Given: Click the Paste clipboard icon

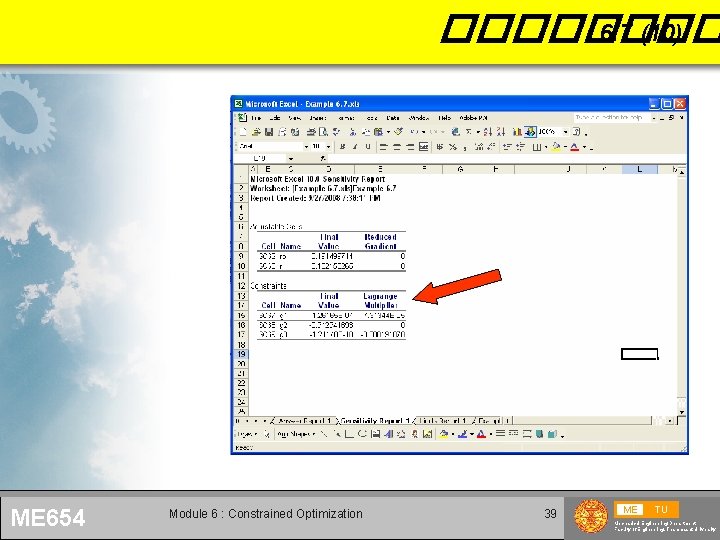Looking at the screenshot, I should [378, 132].
